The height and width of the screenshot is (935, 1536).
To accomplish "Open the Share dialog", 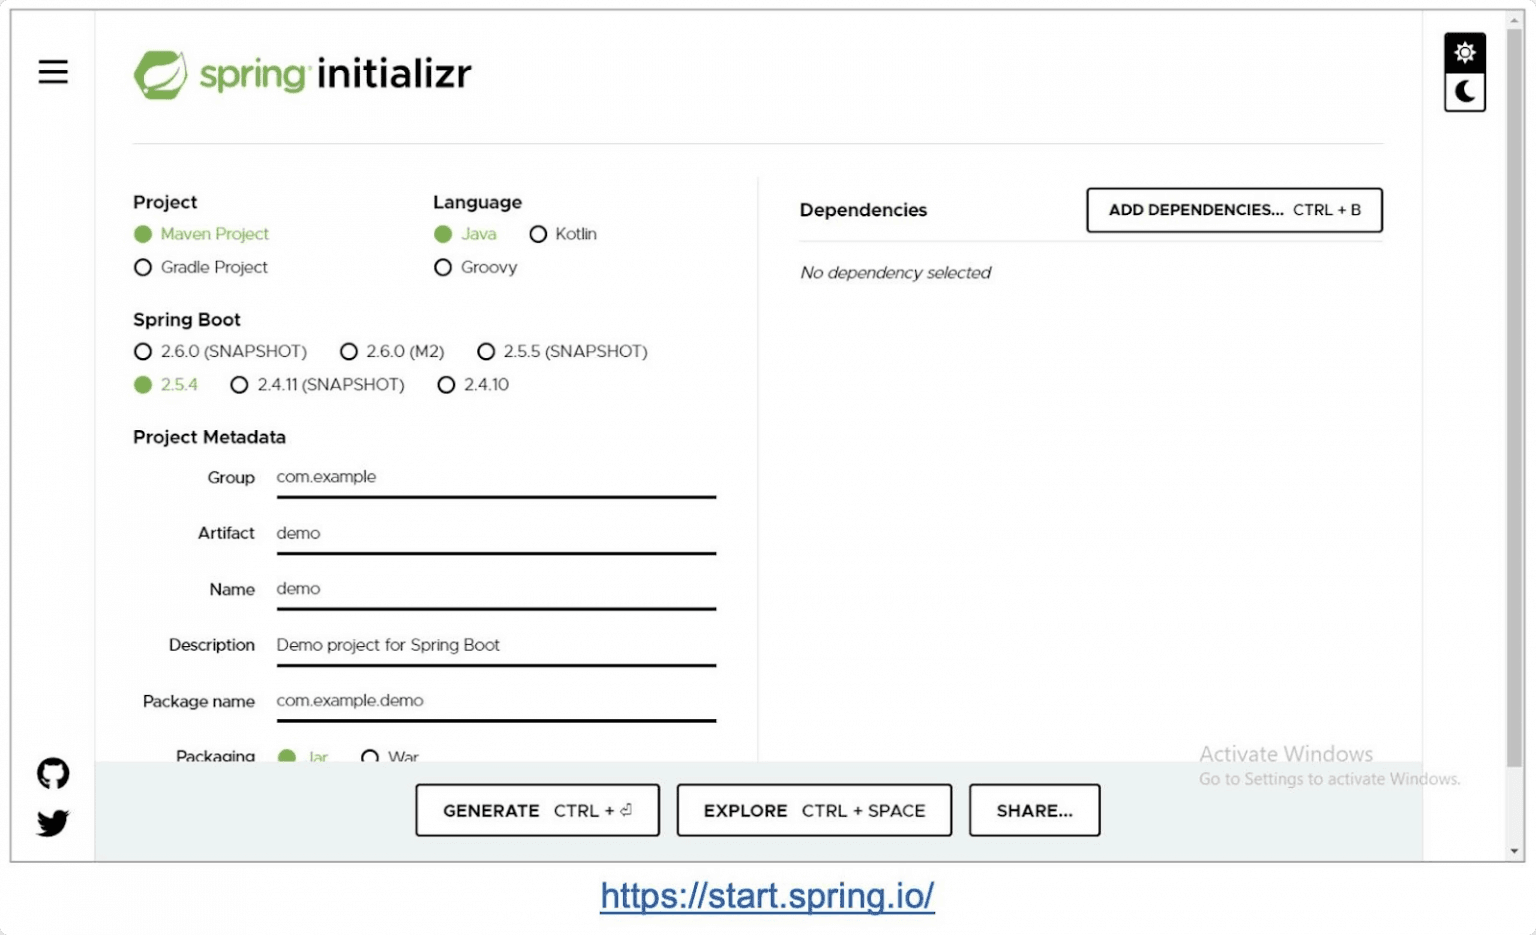I will coord(1034,810).
